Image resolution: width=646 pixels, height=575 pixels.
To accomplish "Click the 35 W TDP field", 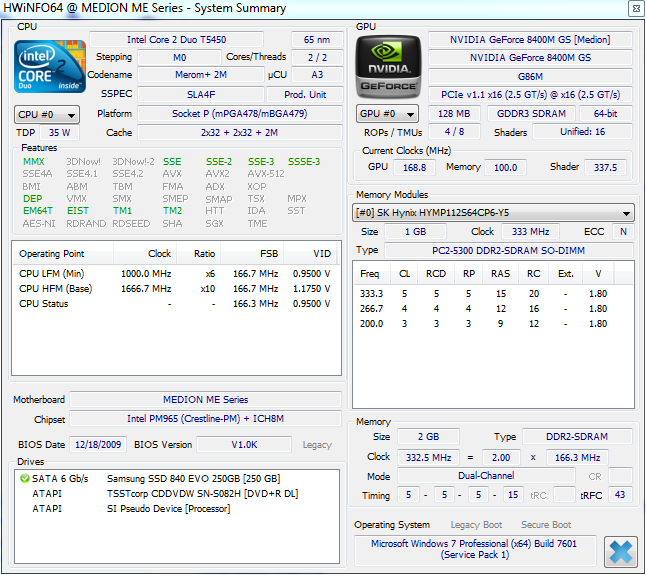I will pyautogui.click(x=59, y=133).
